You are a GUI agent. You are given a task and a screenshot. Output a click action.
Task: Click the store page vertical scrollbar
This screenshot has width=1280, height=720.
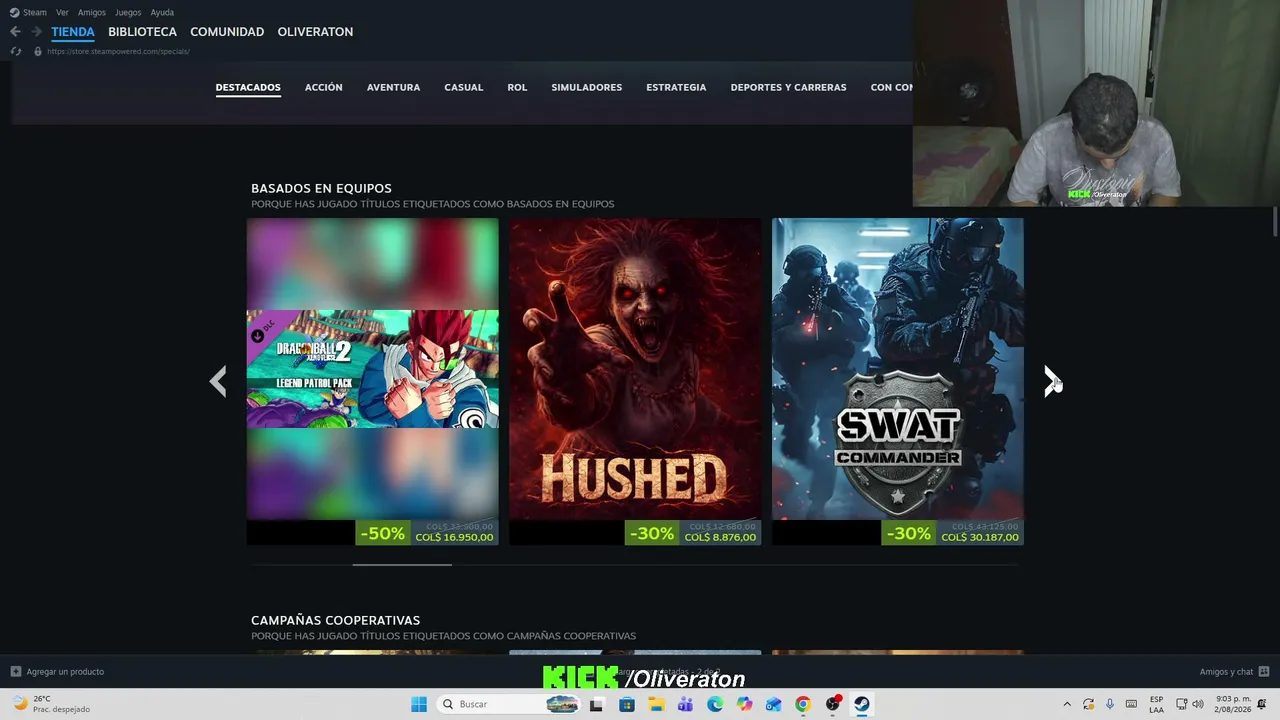1275,222
